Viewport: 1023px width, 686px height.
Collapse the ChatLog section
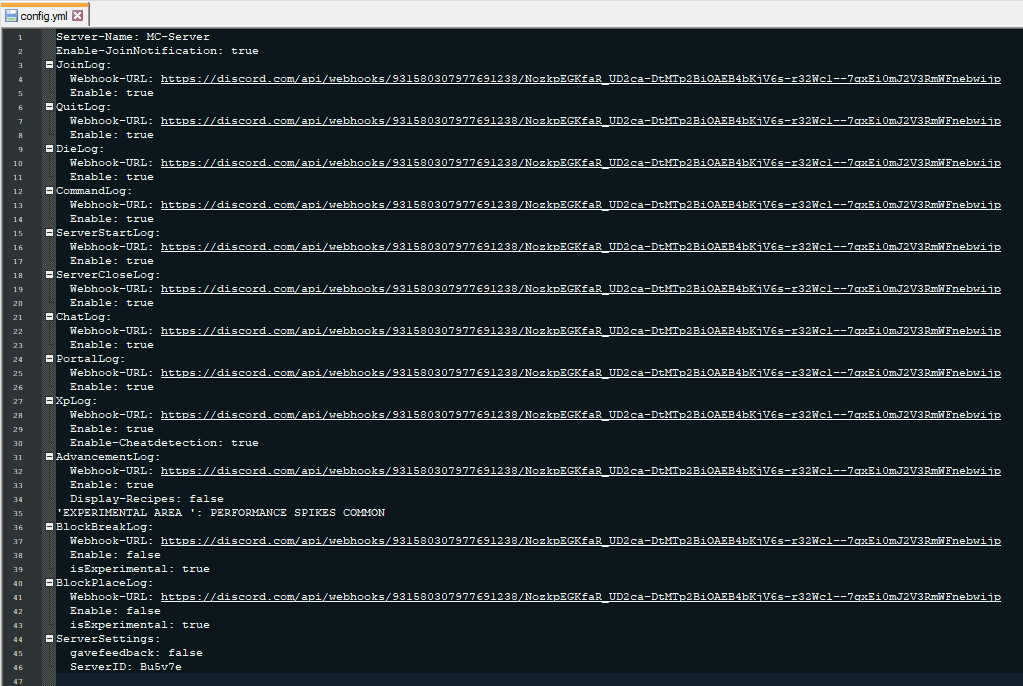coord(49,317)
